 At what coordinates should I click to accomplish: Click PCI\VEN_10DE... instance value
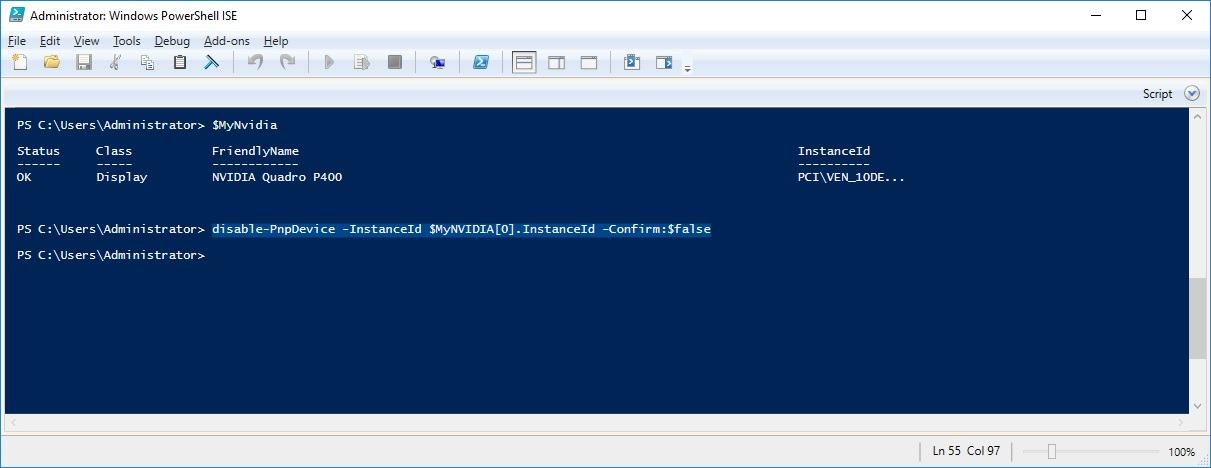(x=851, y=177)
